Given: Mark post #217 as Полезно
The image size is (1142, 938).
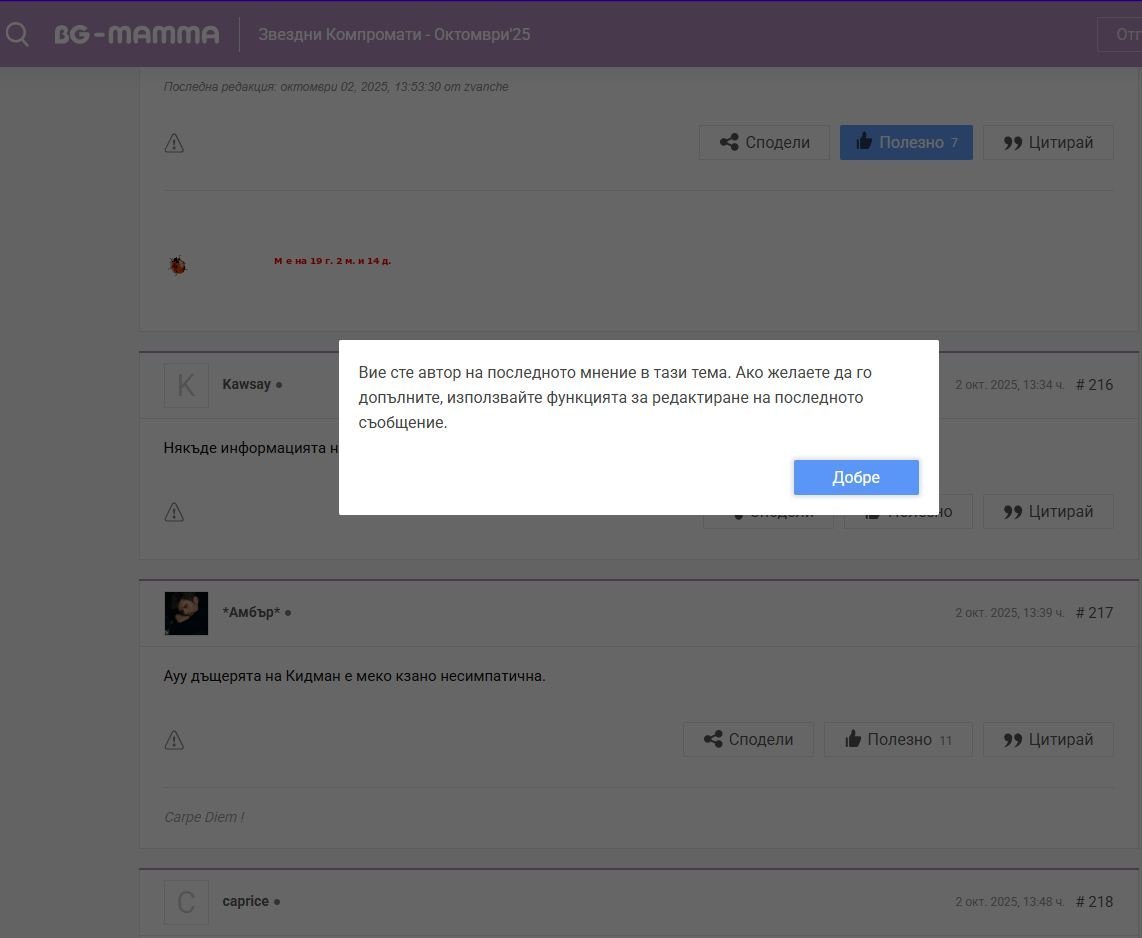Looking at the screenshot, I should click(x=898, y=740).
